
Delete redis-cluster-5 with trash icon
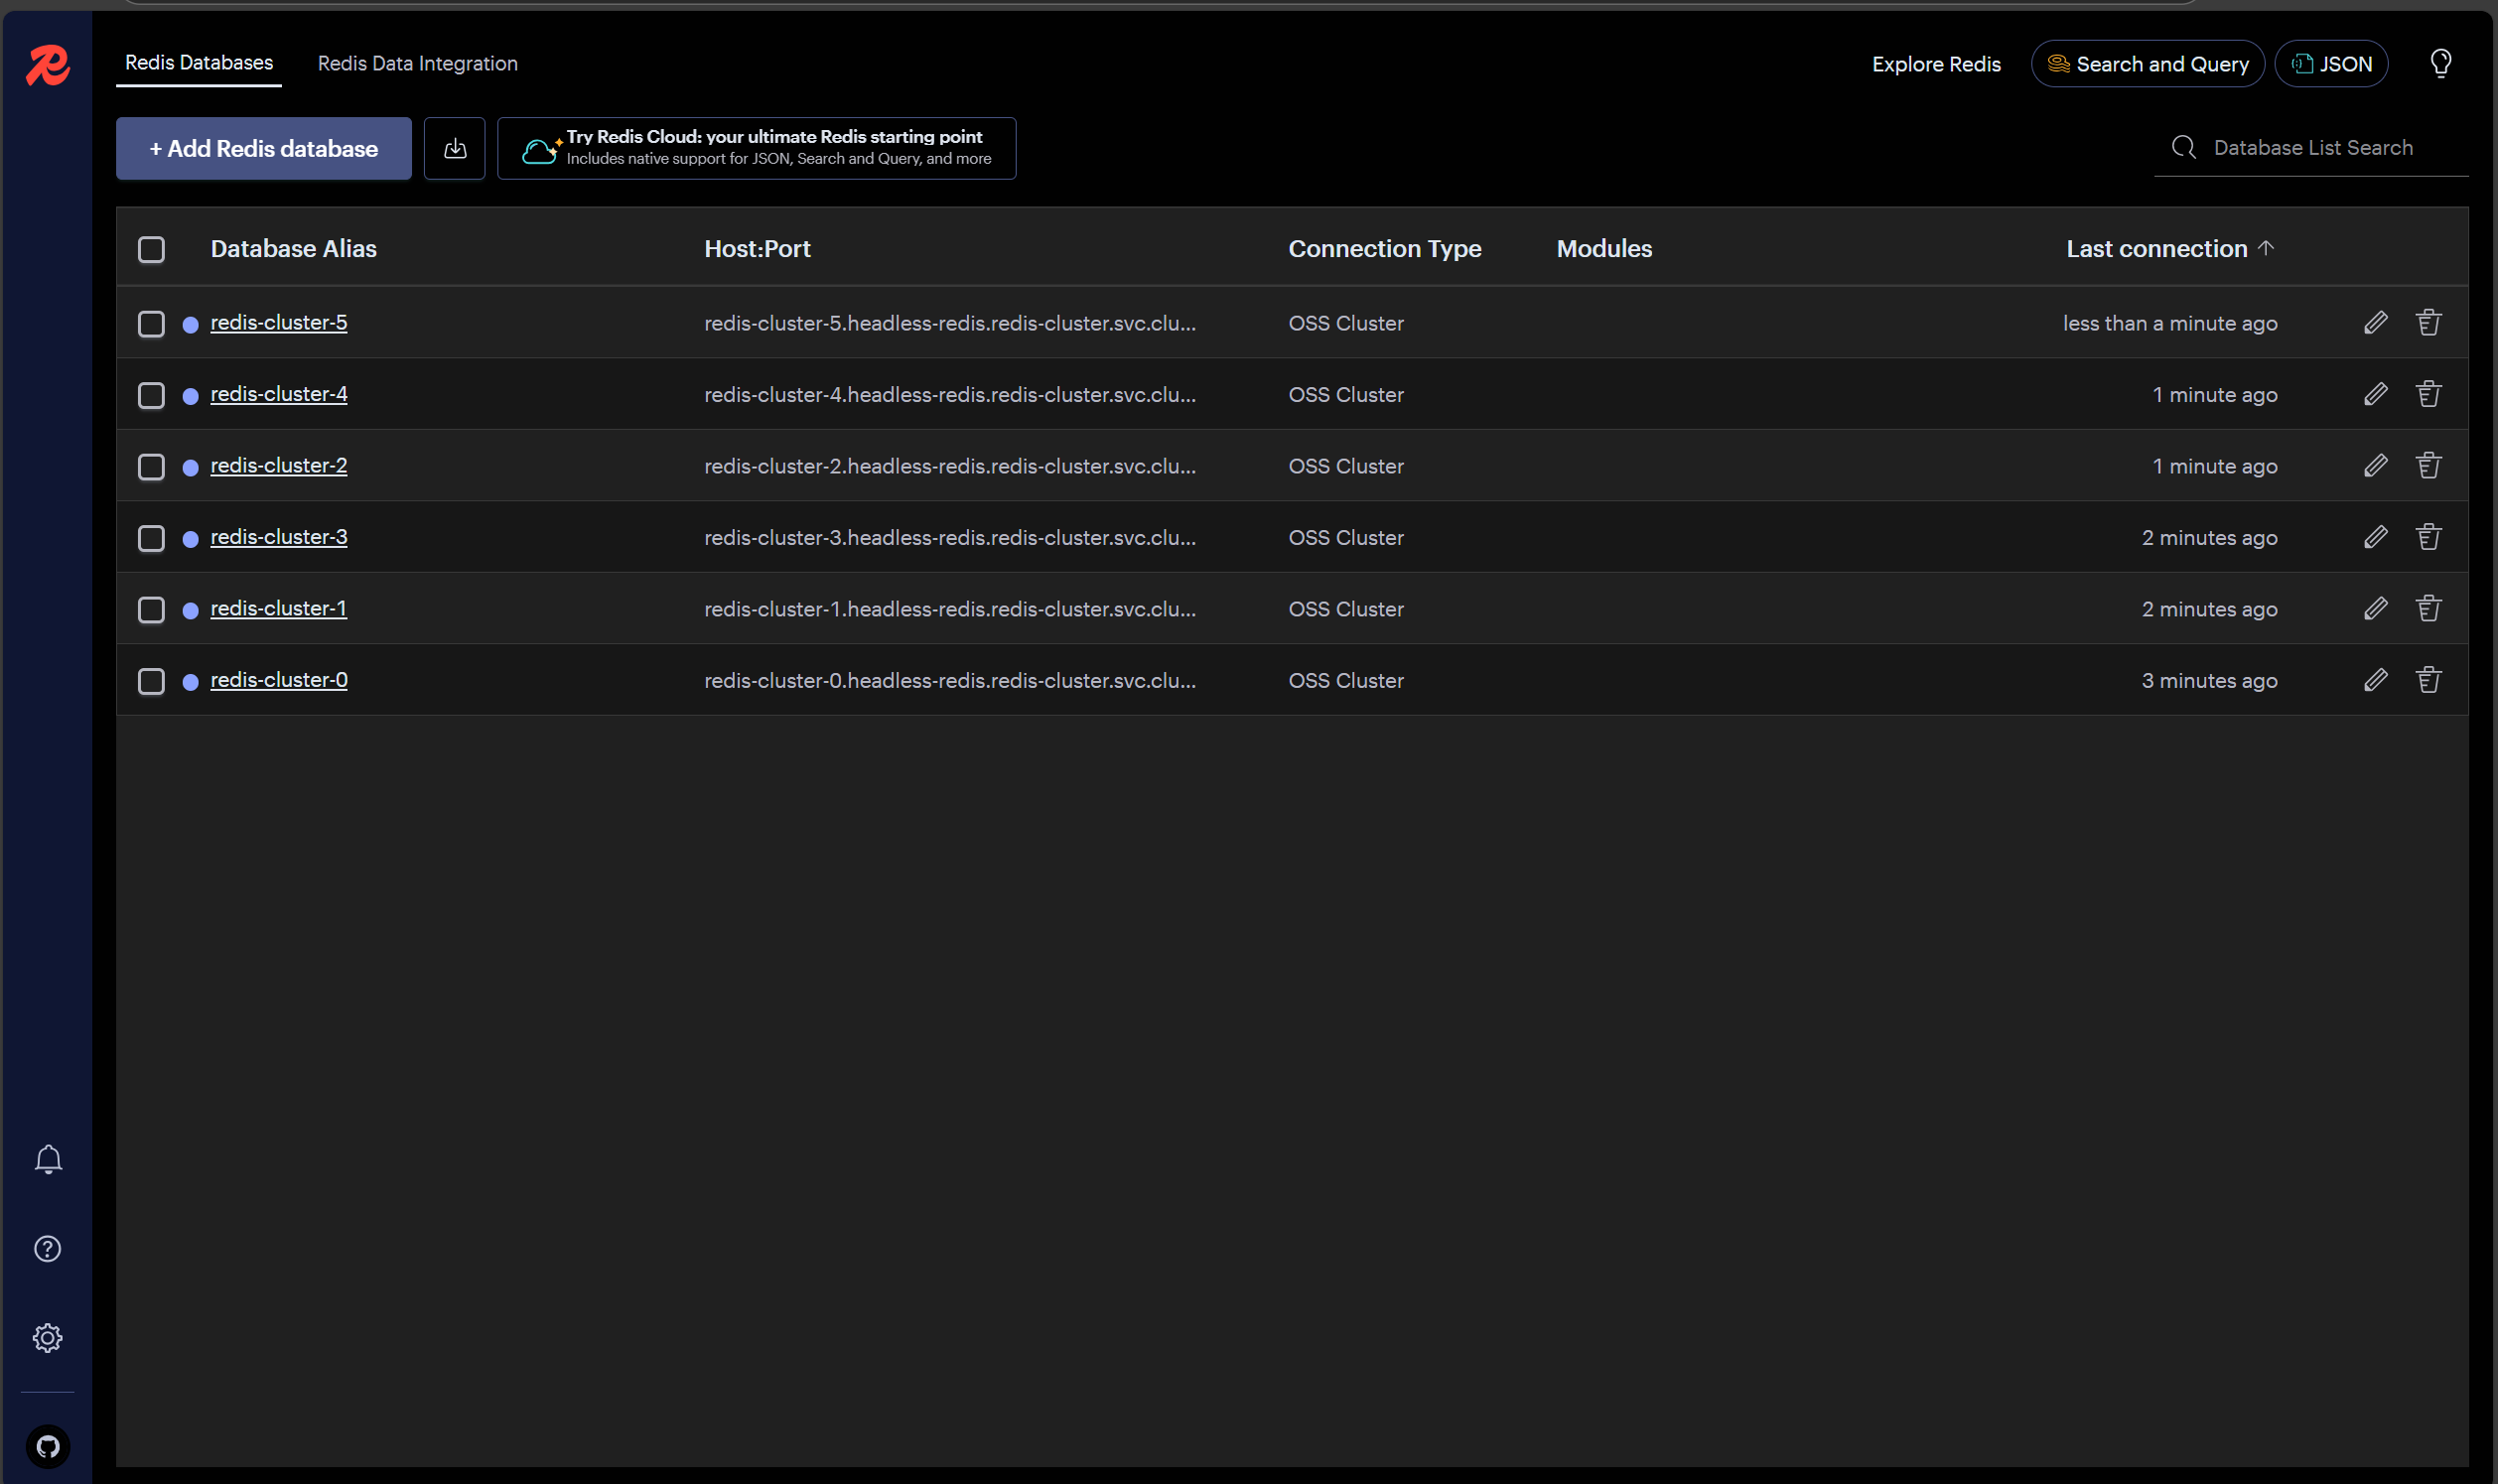[2429, 322]
